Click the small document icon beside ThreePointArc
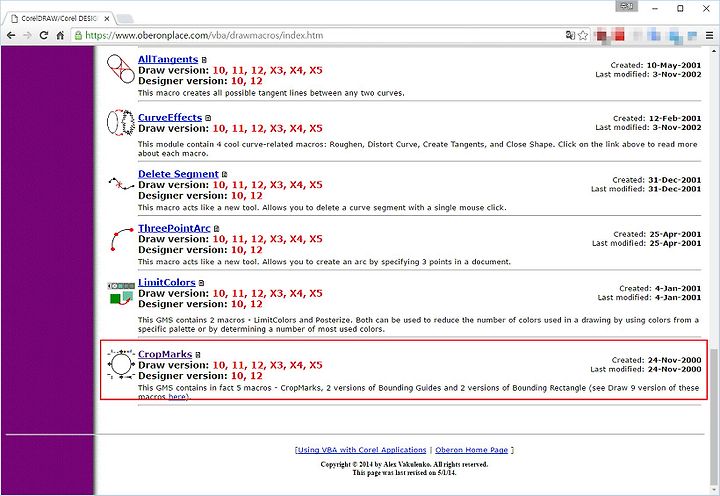This screenshot has height=496, width=720. [x=216, y=229]
